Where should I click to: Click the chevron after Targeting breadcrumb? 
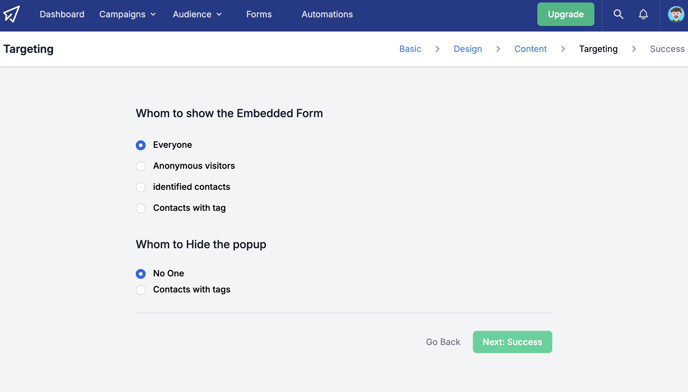tap(634, 49)
